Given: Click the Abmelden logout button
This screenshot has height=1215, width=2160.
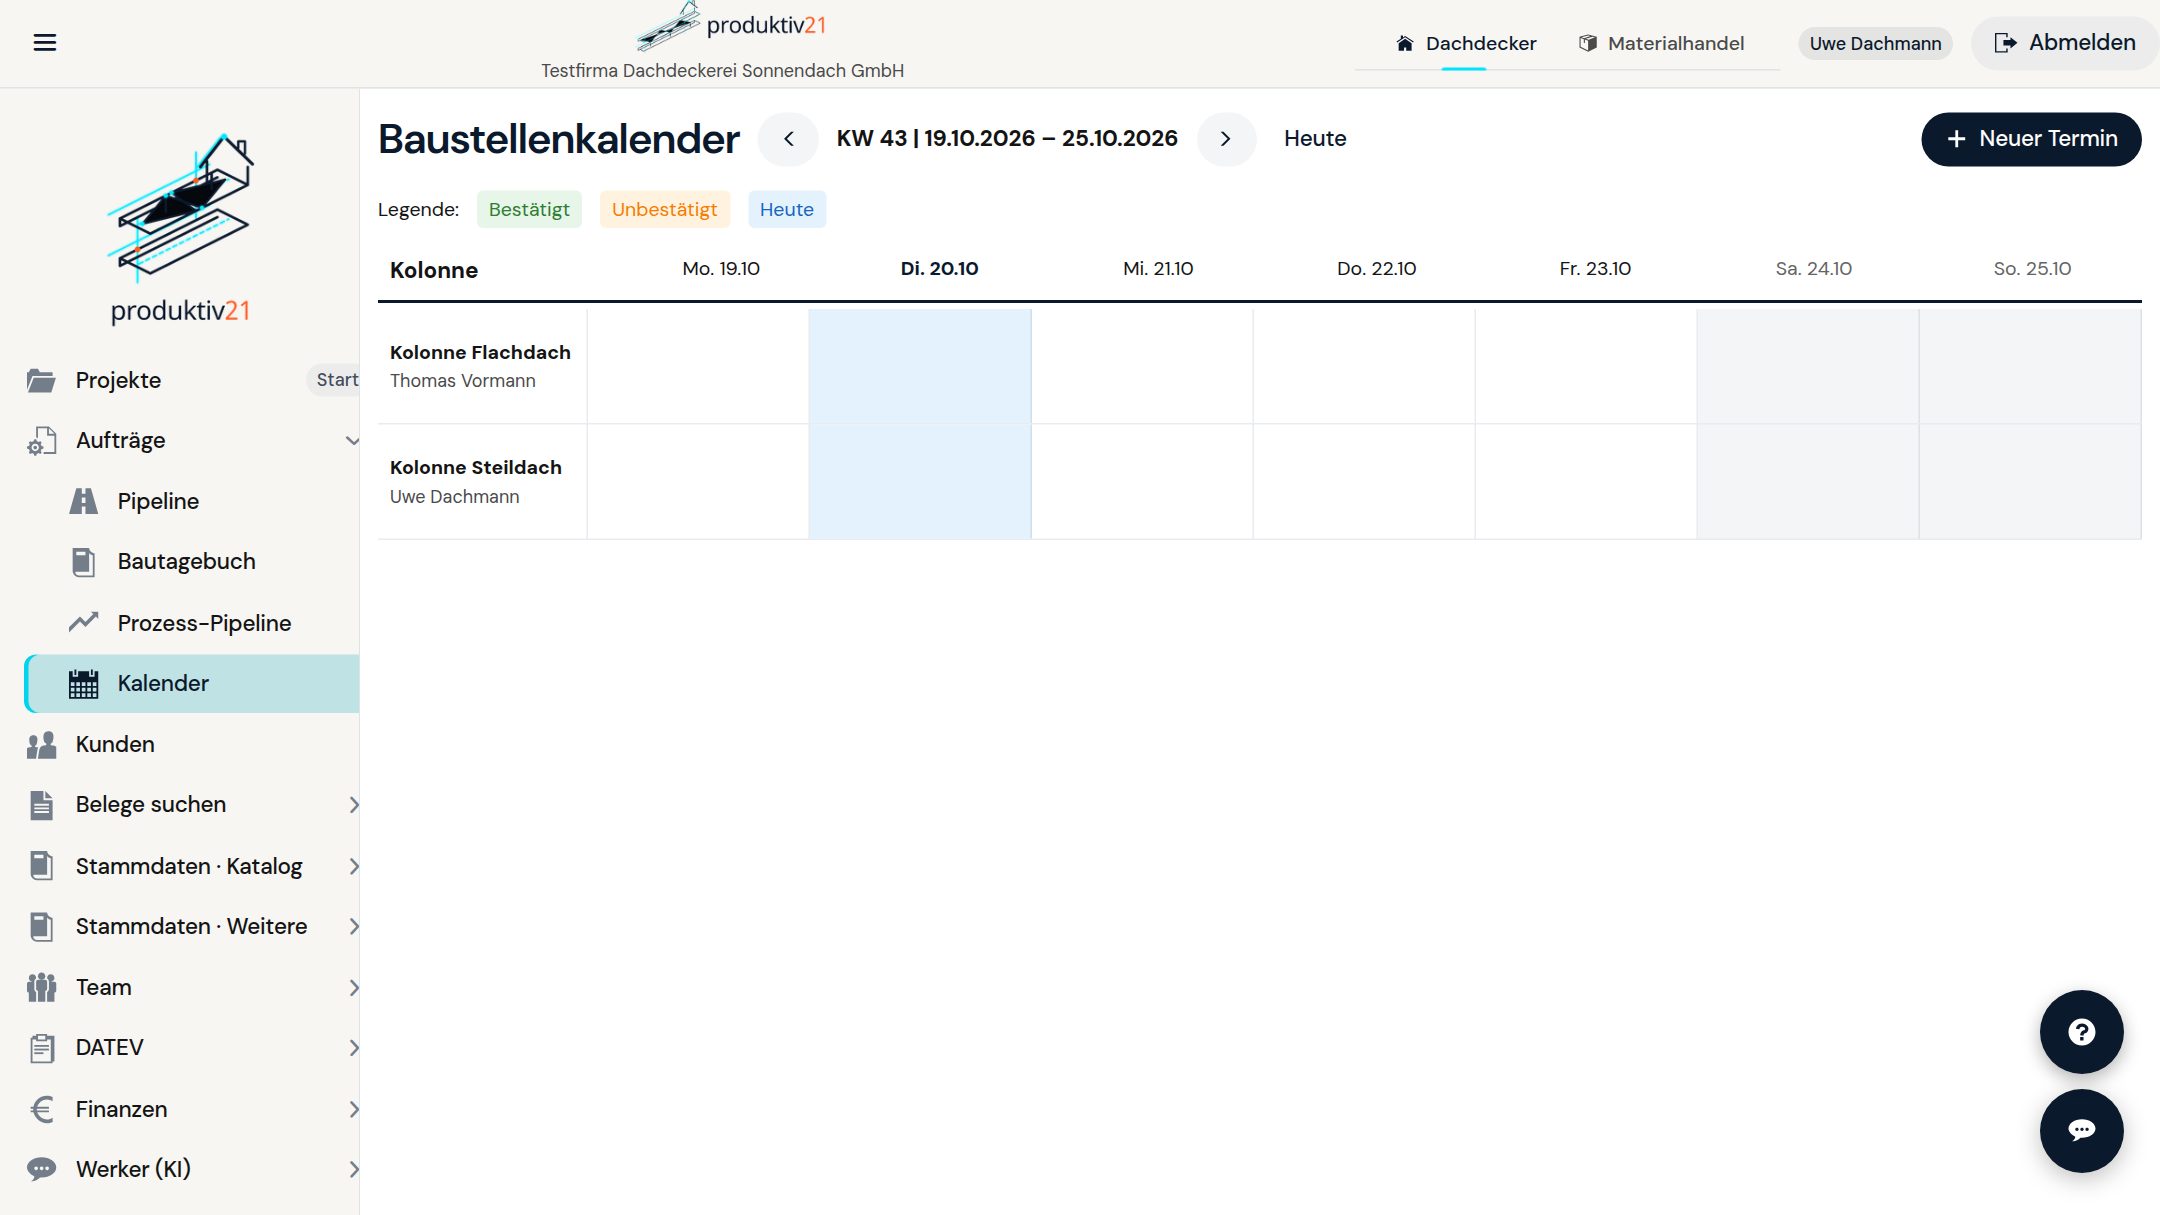Looking at the screenshot, I should [x=2065, y=43].
